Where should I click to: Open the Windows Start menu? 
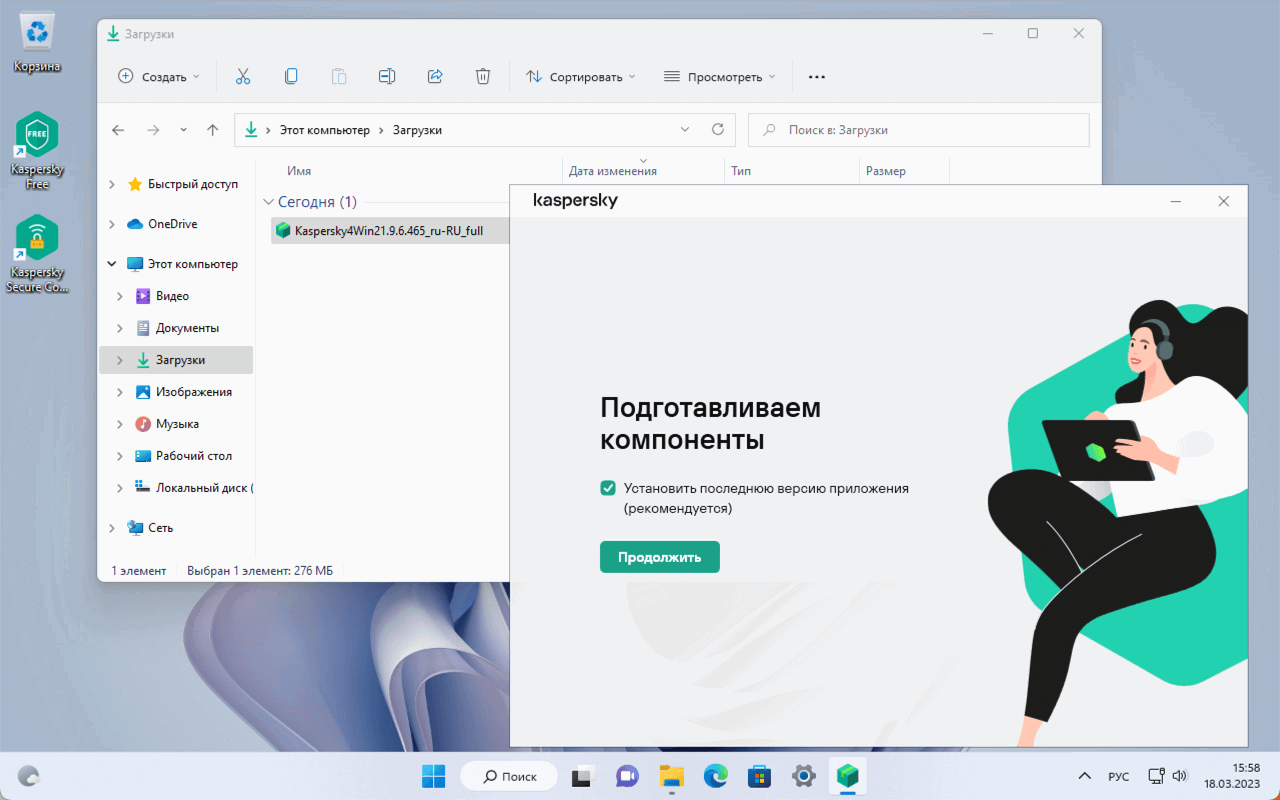tap(434, 776)
